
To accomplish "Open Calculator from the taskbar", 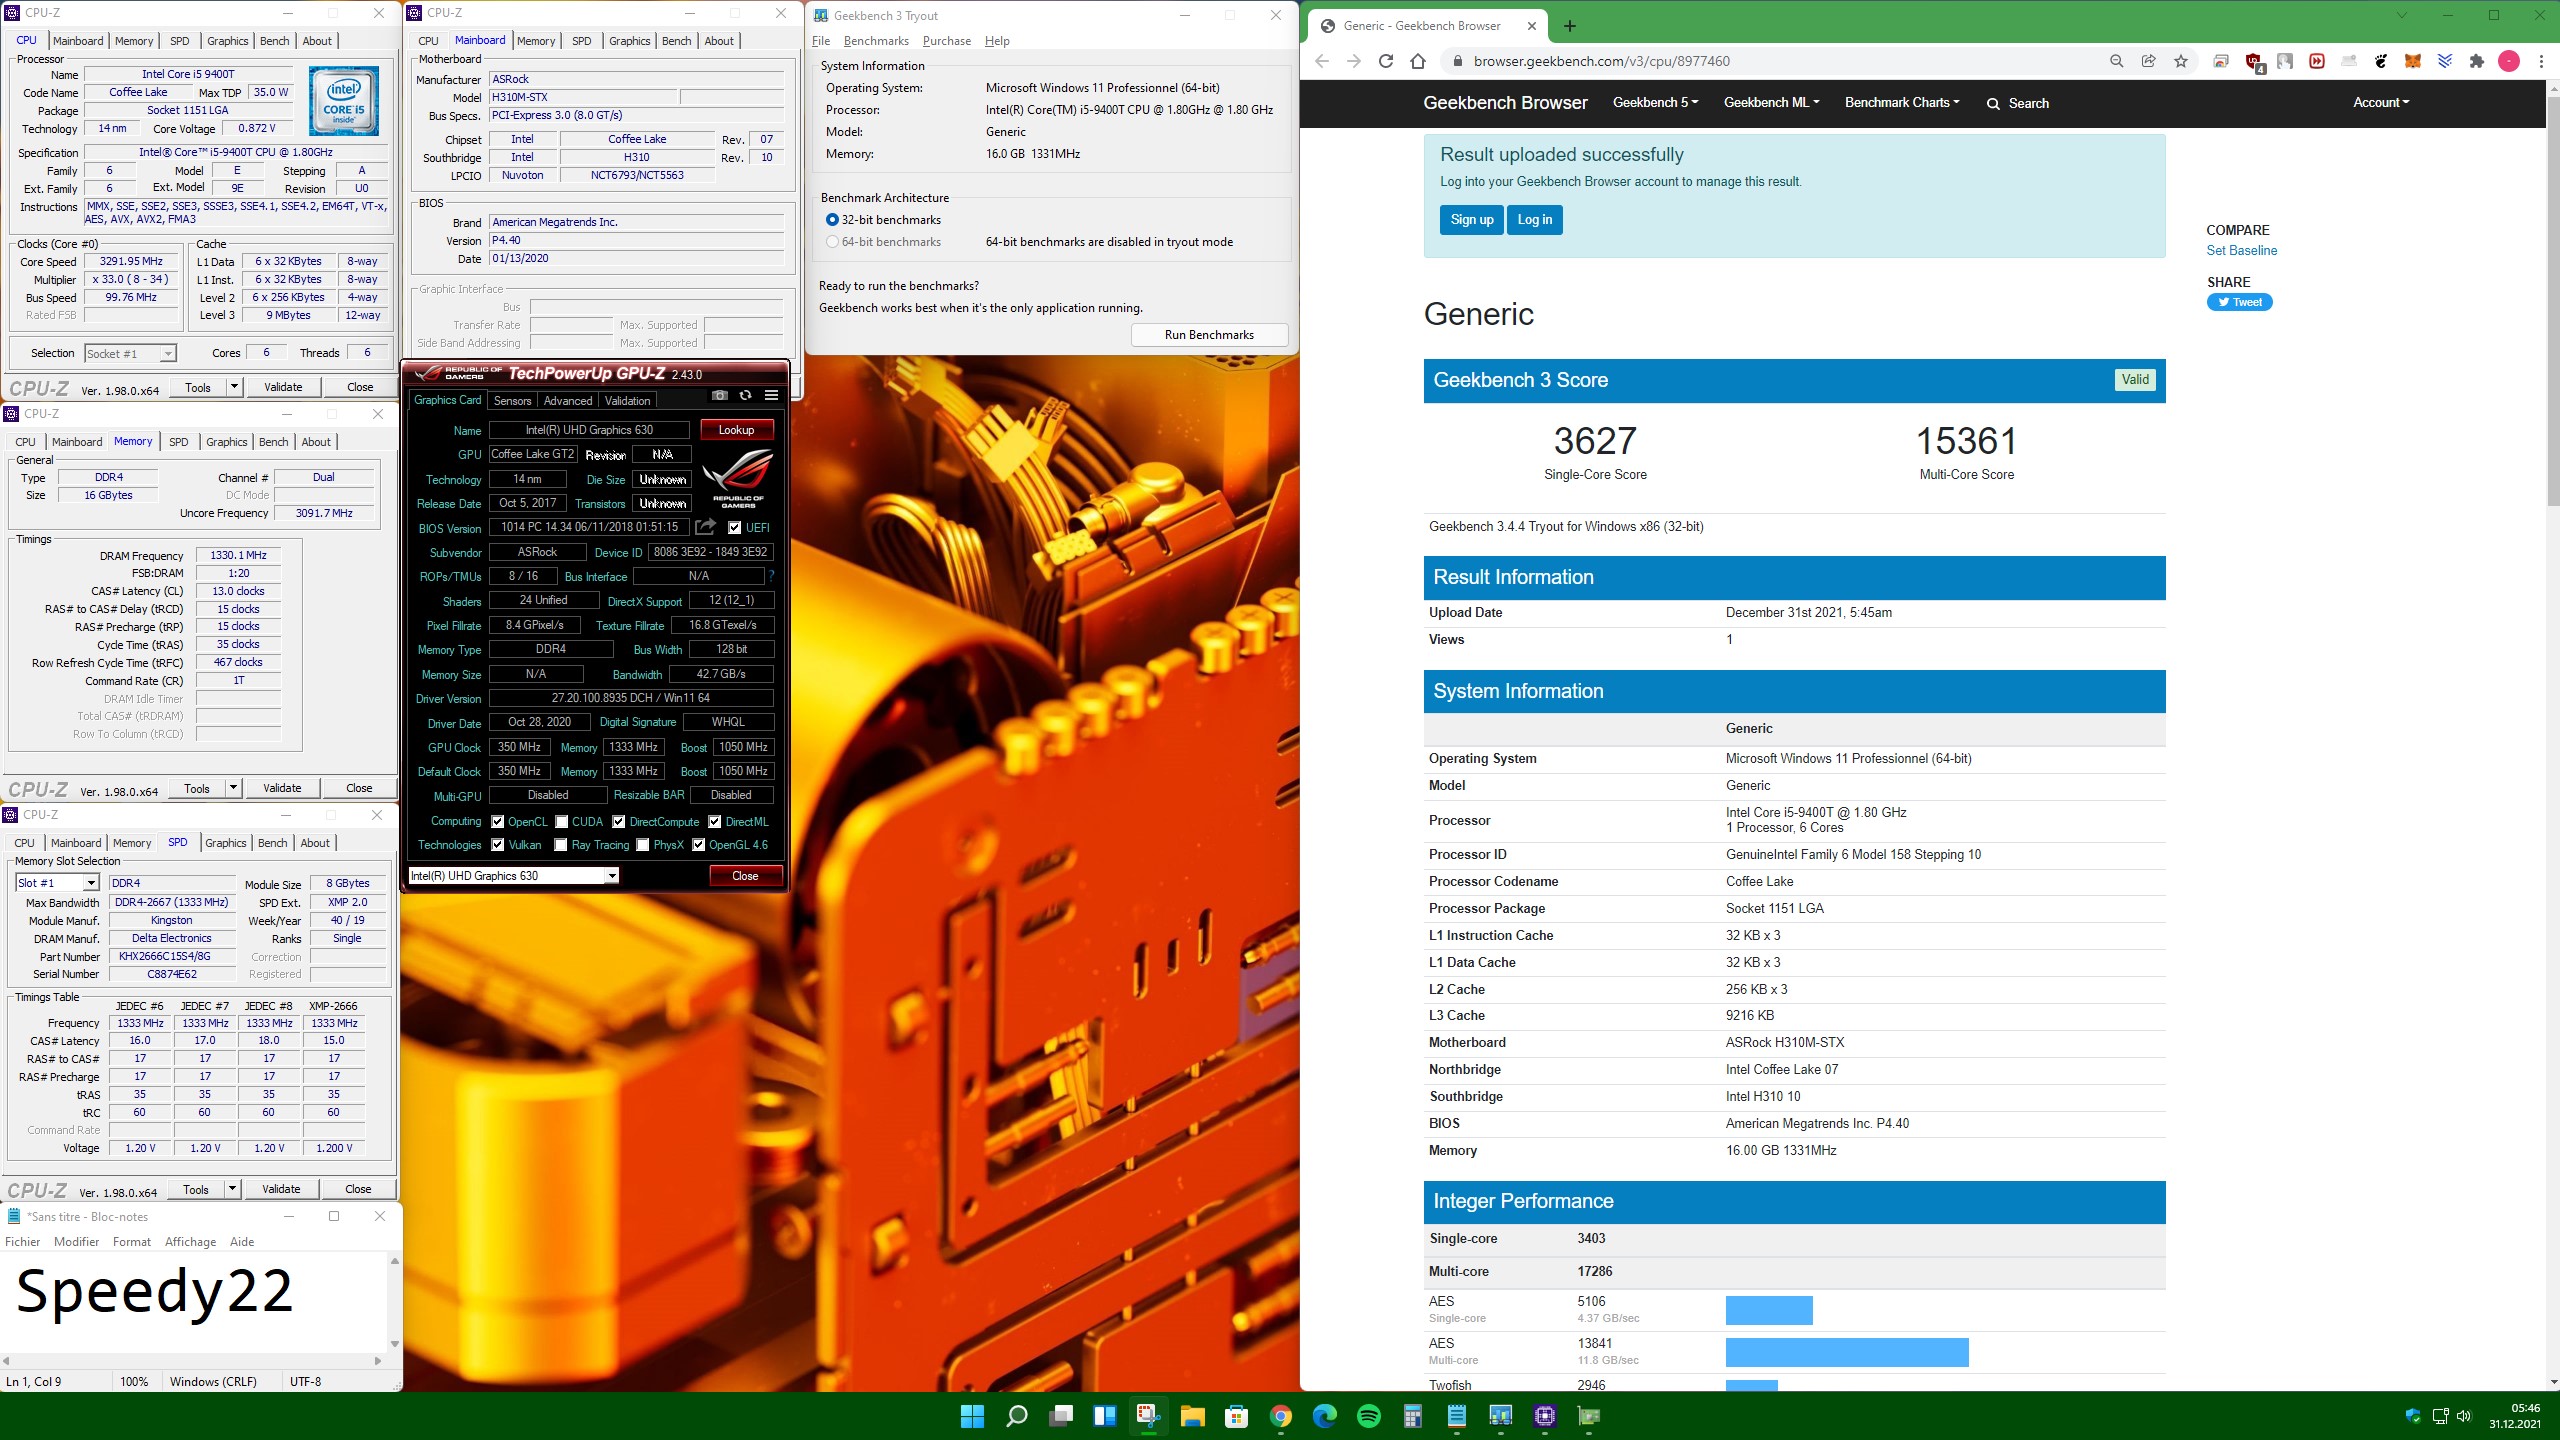I will point(1413,1416).
